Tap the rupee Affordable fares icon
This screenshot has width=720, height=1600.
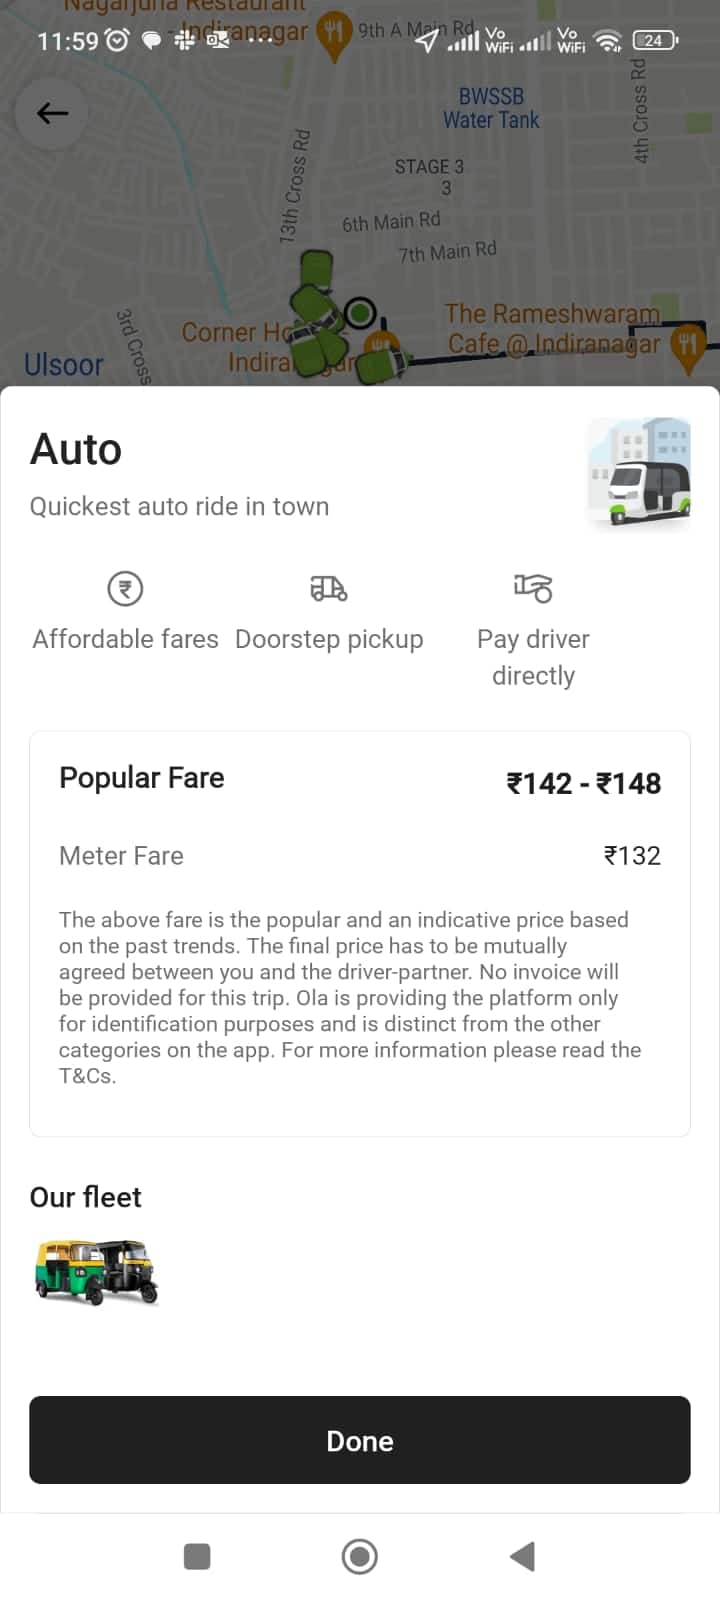(x=125, y=588)
